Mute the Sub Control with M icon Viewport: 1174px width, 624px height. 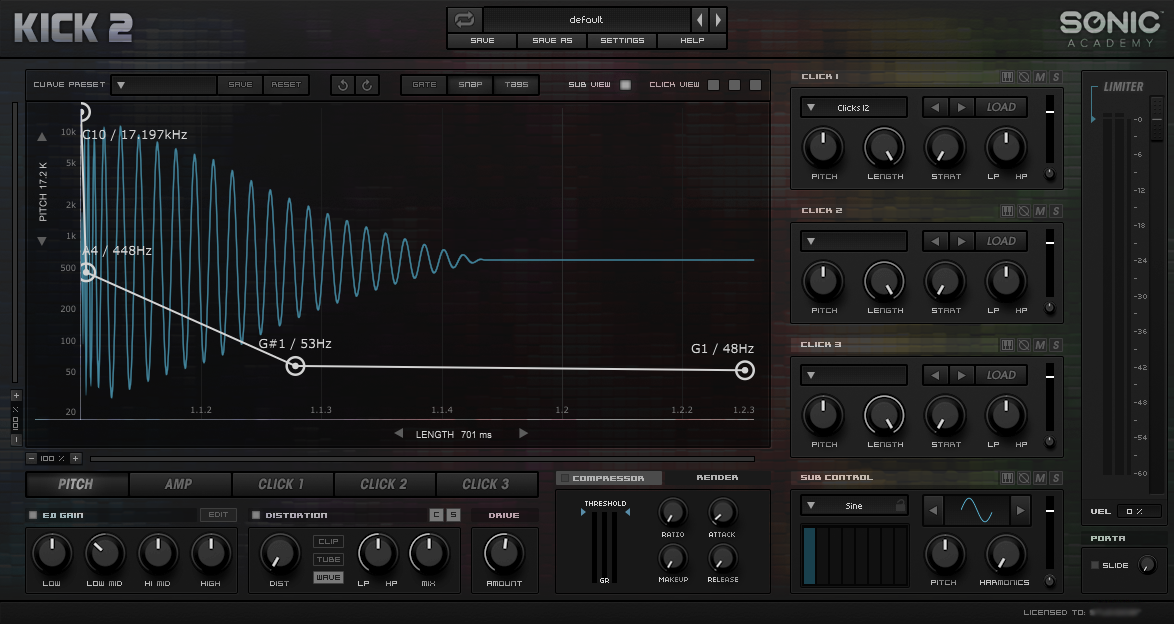(1040, 478)
